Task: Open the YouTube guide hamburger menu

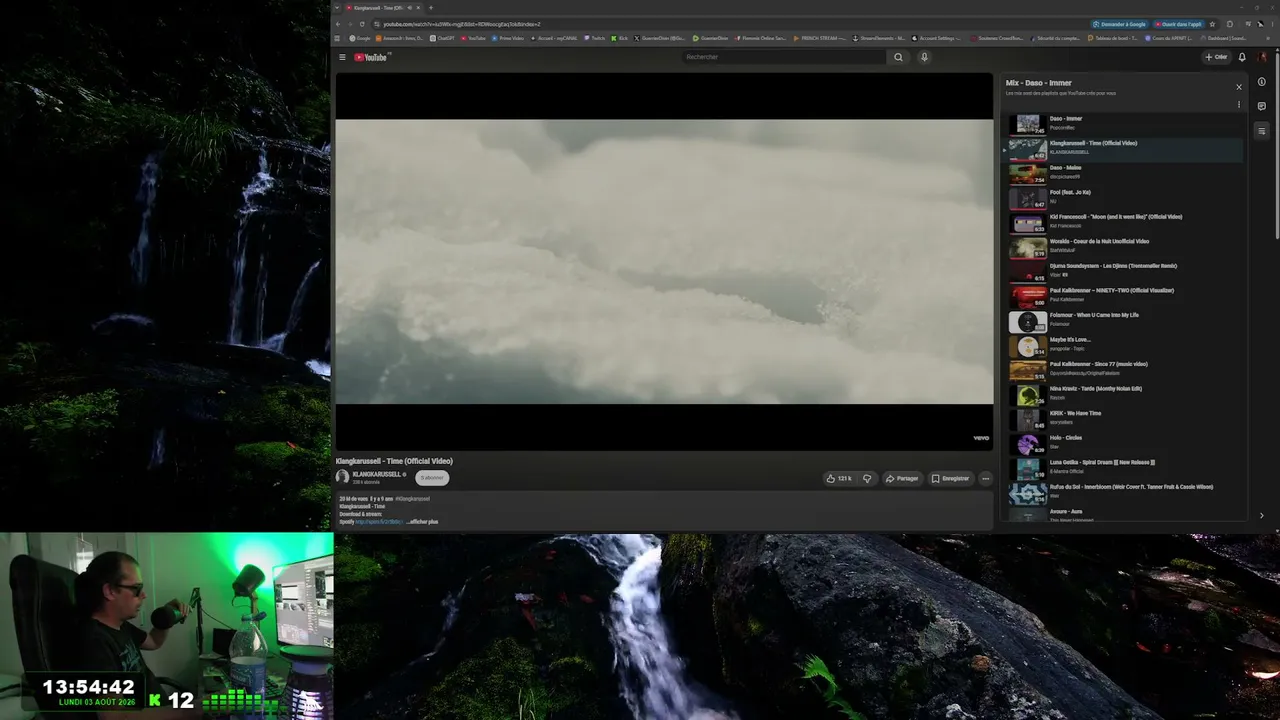Action: coord(342,57)
